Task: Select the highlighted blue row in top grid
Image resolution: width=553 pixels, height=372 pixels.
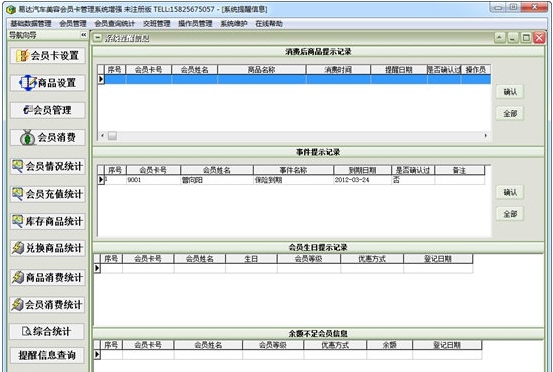Action: pyautogui.click(x=297, y=79)
